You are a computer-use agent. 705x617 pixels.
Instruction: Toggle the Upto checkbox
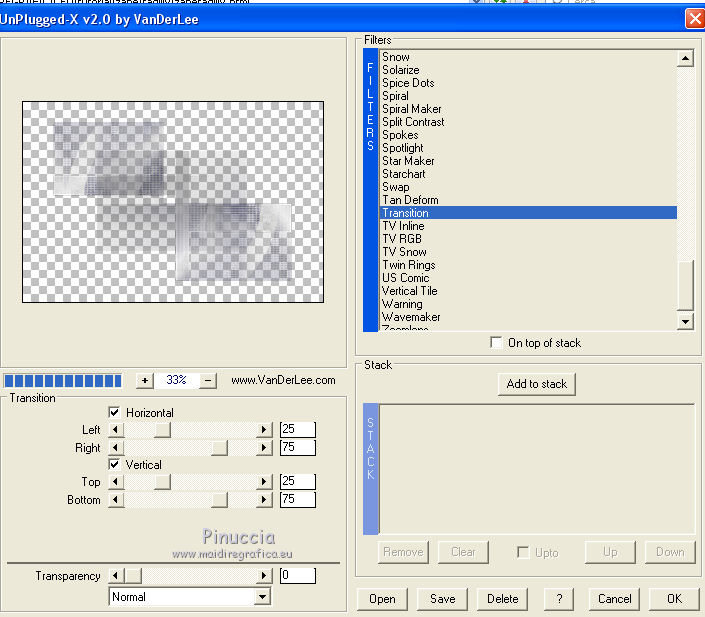[x=523, y=552]
